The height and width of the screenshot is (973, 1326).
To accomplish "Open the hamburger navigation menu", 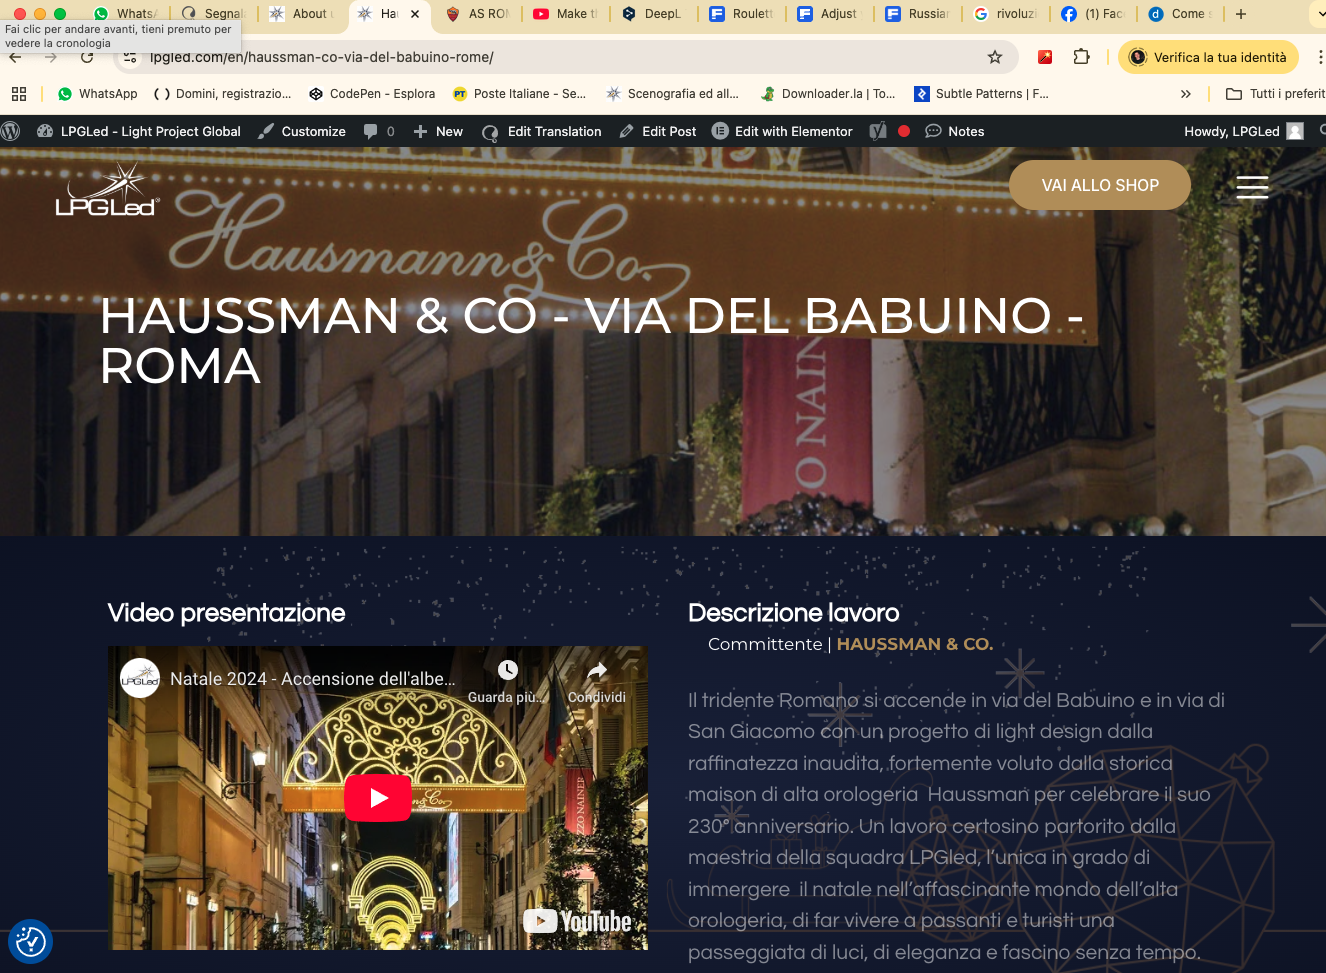I will tap(1252, 186).
